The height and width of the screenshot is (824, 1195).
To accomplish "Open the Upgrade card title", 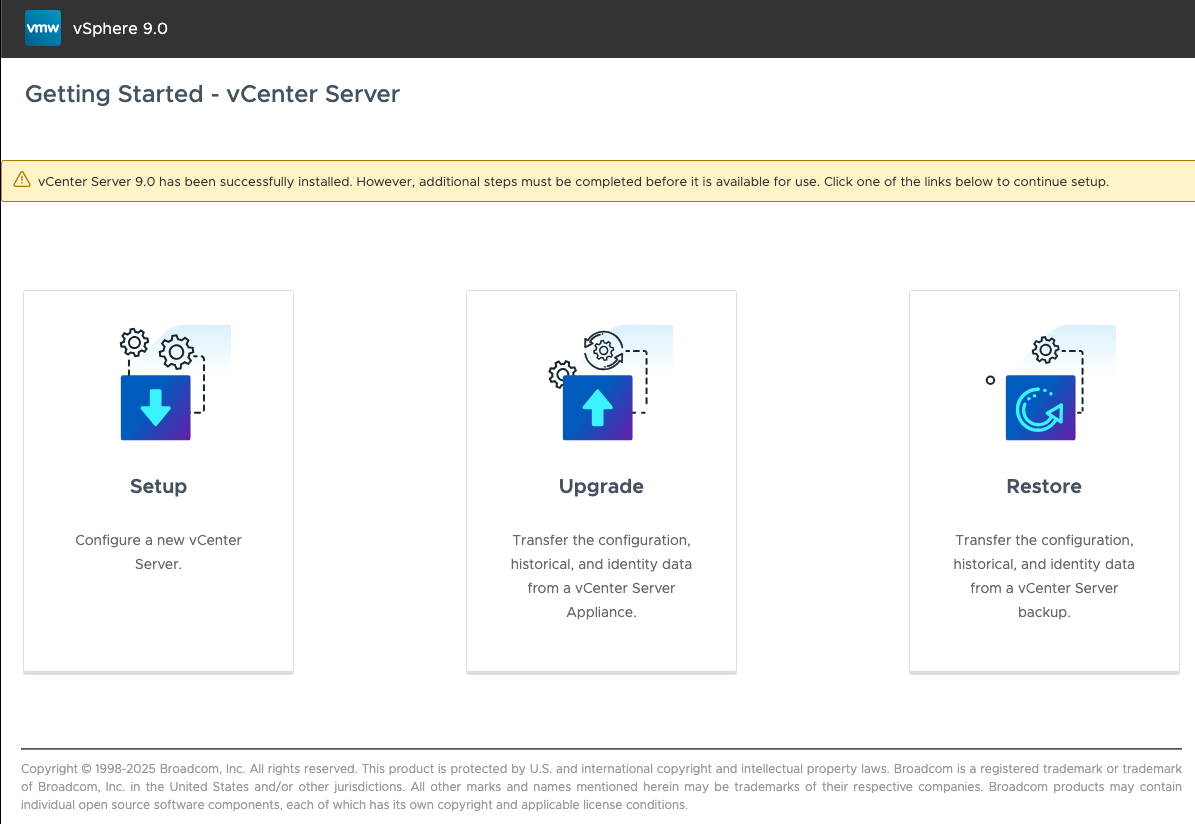I will click(601, 486).
